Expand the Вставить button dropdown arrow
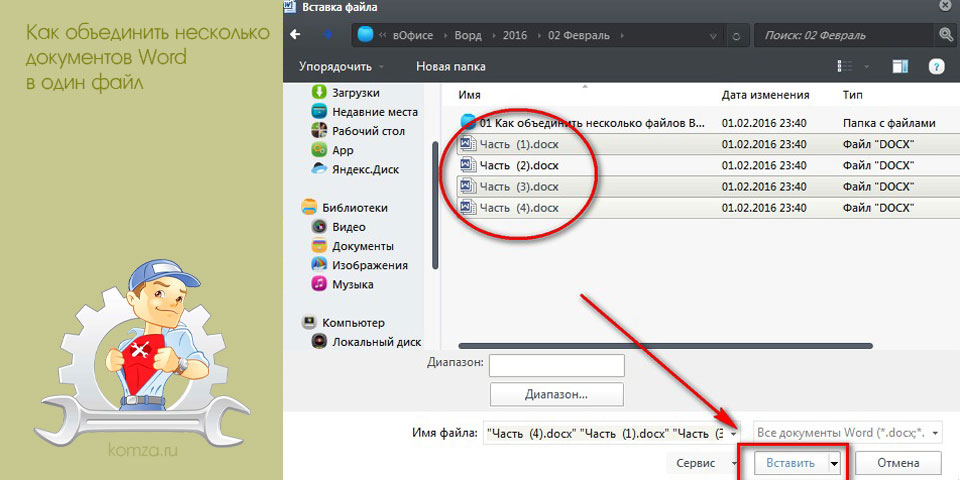This screenshot has height=480, width=960. [x=834, y=463]
